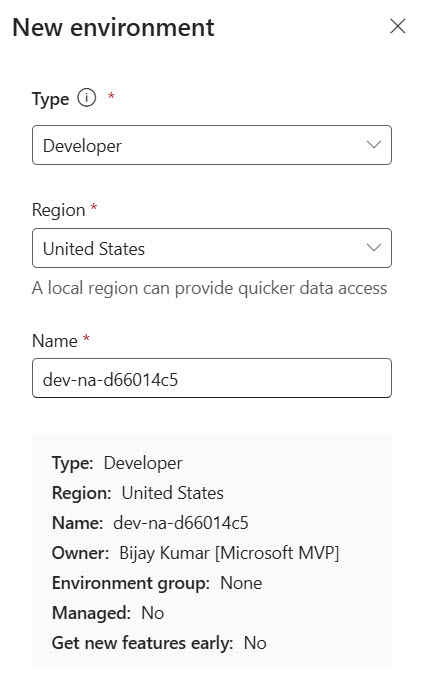This screenshot has width=423, height=683.
Task: Close the New environment panel
Action: [x=397, y=26]
